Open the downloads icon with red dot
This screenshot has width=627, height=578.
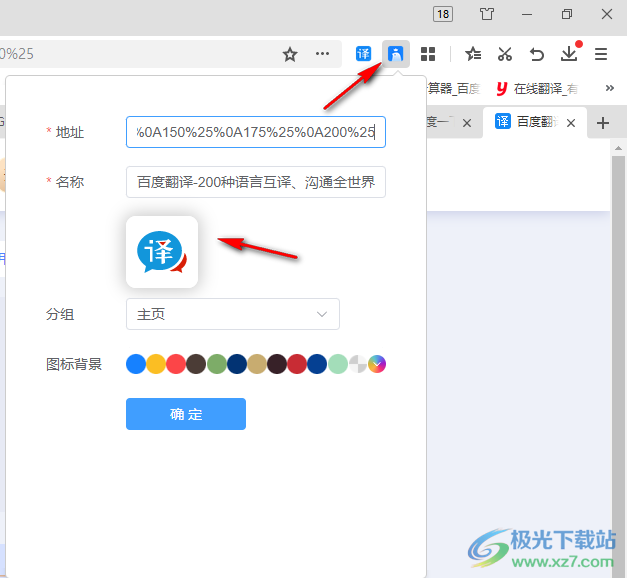click(569, 54)
